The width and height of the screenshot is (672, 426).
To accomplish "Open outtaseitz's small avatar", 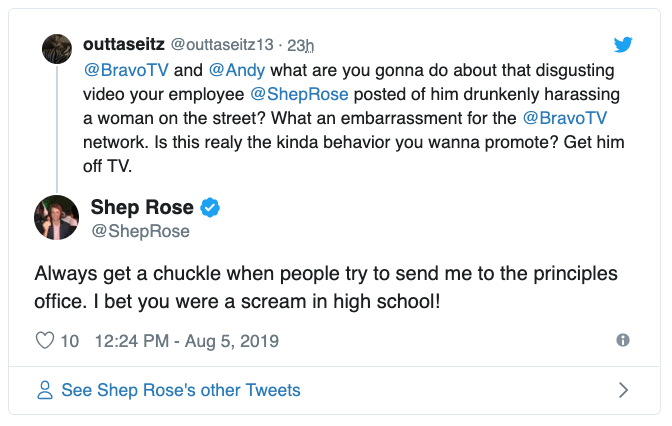I will point(56,47).
